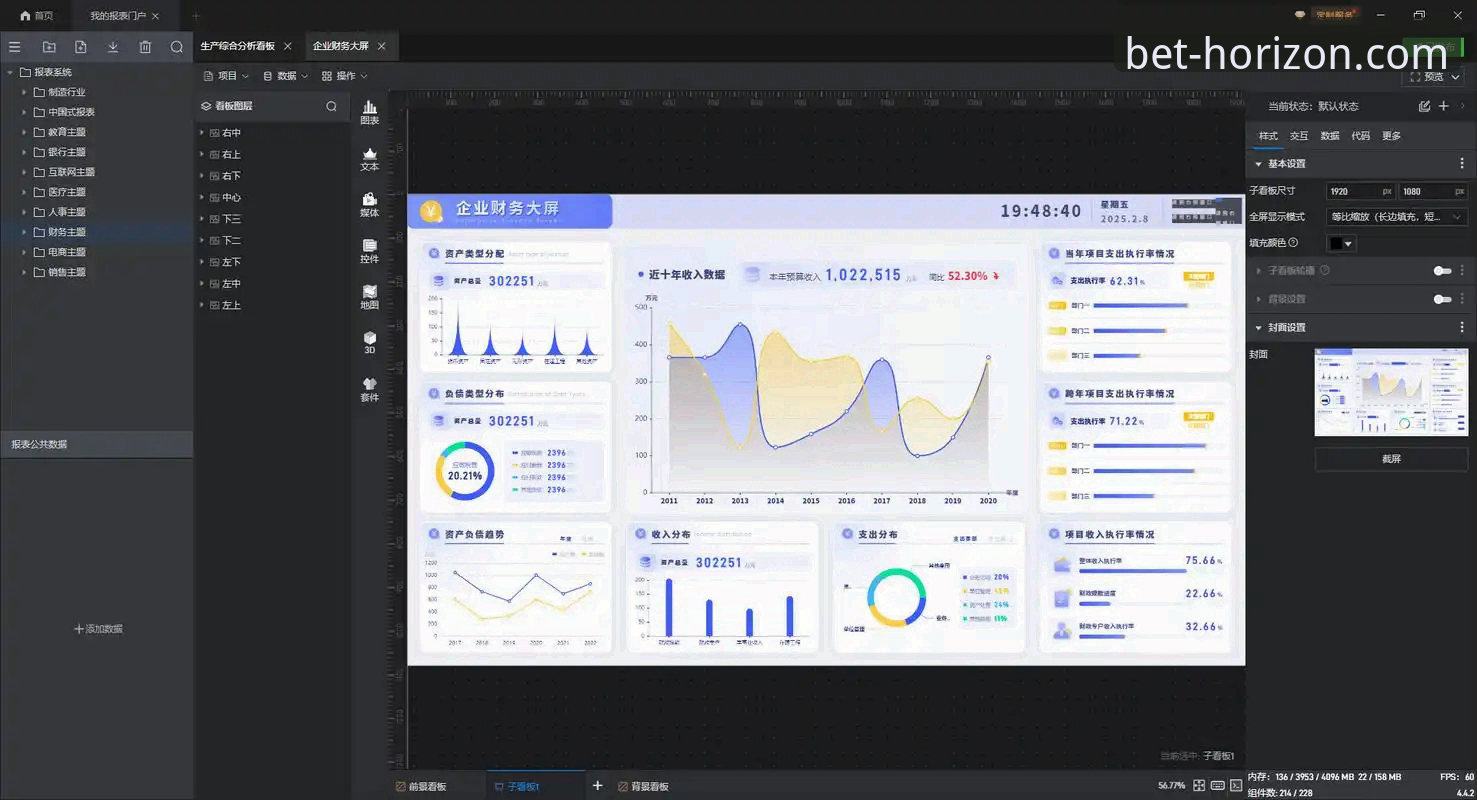Click the 封面 cover thumbnail image
Viewport: 1477px width, 800px height.
click(x=1391, y=392)
